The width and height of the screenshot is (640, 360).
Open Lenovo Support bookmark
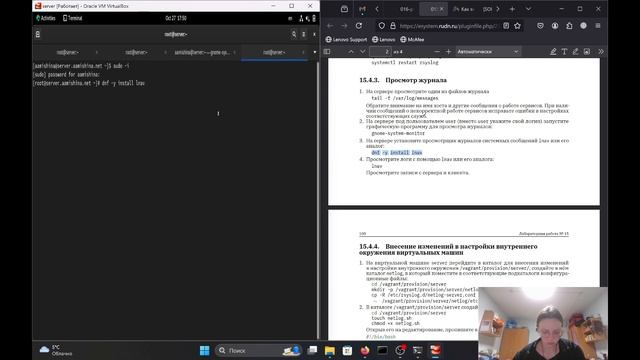point(346,40)
